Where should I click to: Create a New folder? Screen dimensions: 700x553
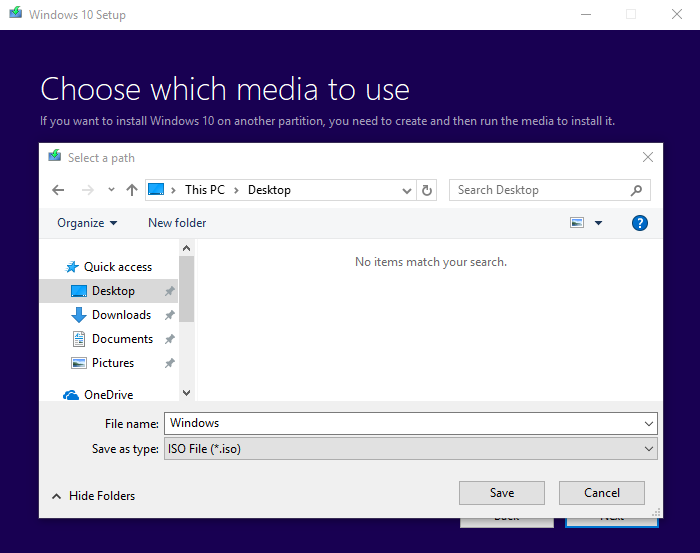click(x=177, y=223)
